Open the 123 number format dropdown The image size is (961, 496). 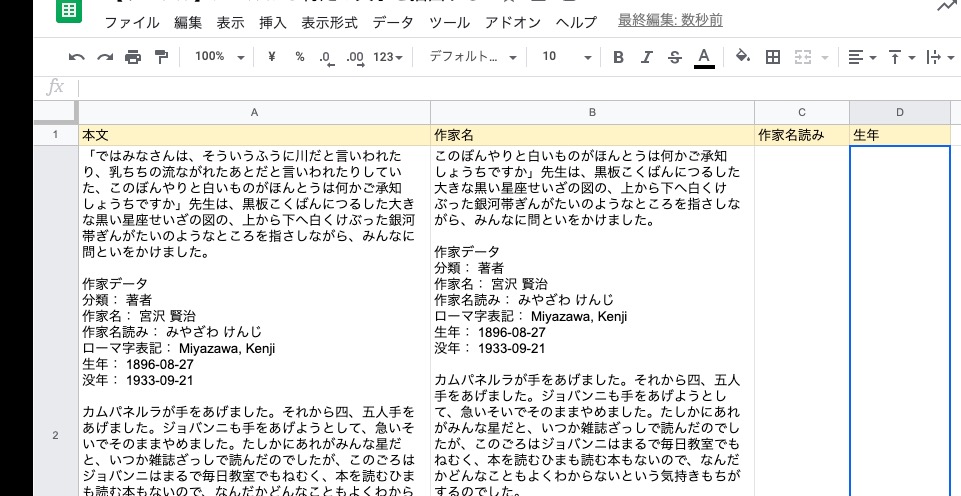pyautogui.click(x=388, y=58)
